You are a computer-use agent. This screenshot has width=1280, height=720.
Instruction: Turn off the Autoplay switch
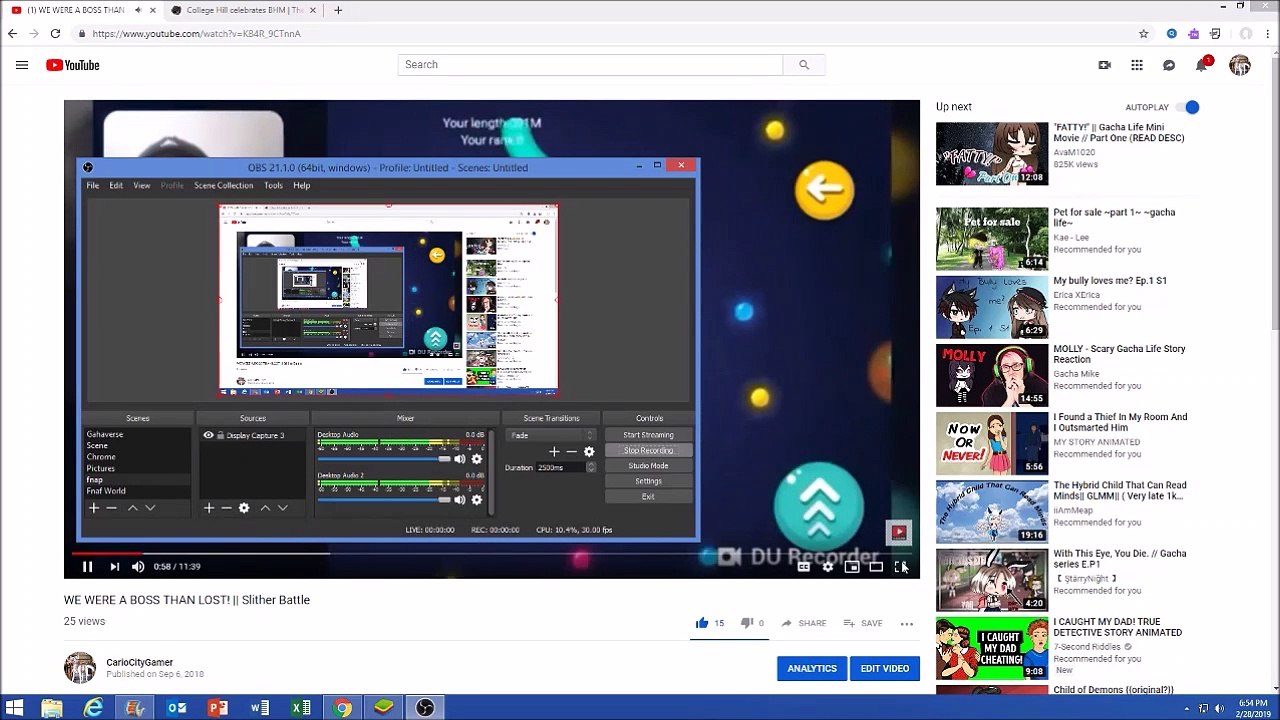(1188, 107)
